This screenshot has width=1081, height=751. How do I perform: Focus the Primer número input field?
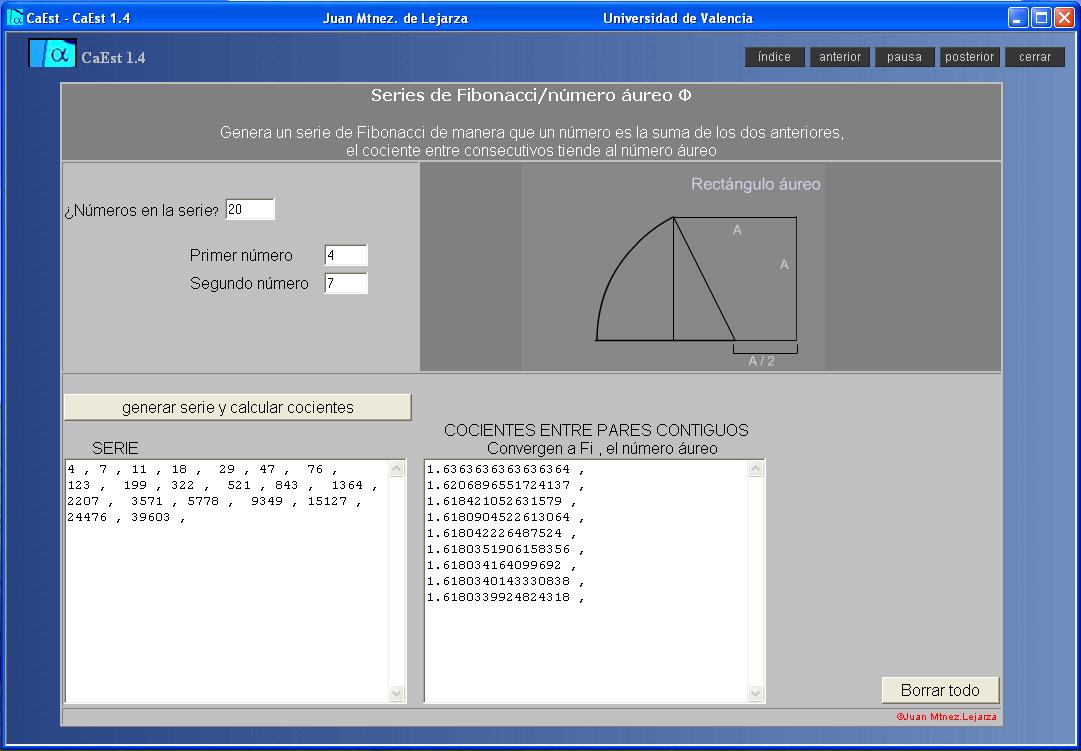click(346, 255)
